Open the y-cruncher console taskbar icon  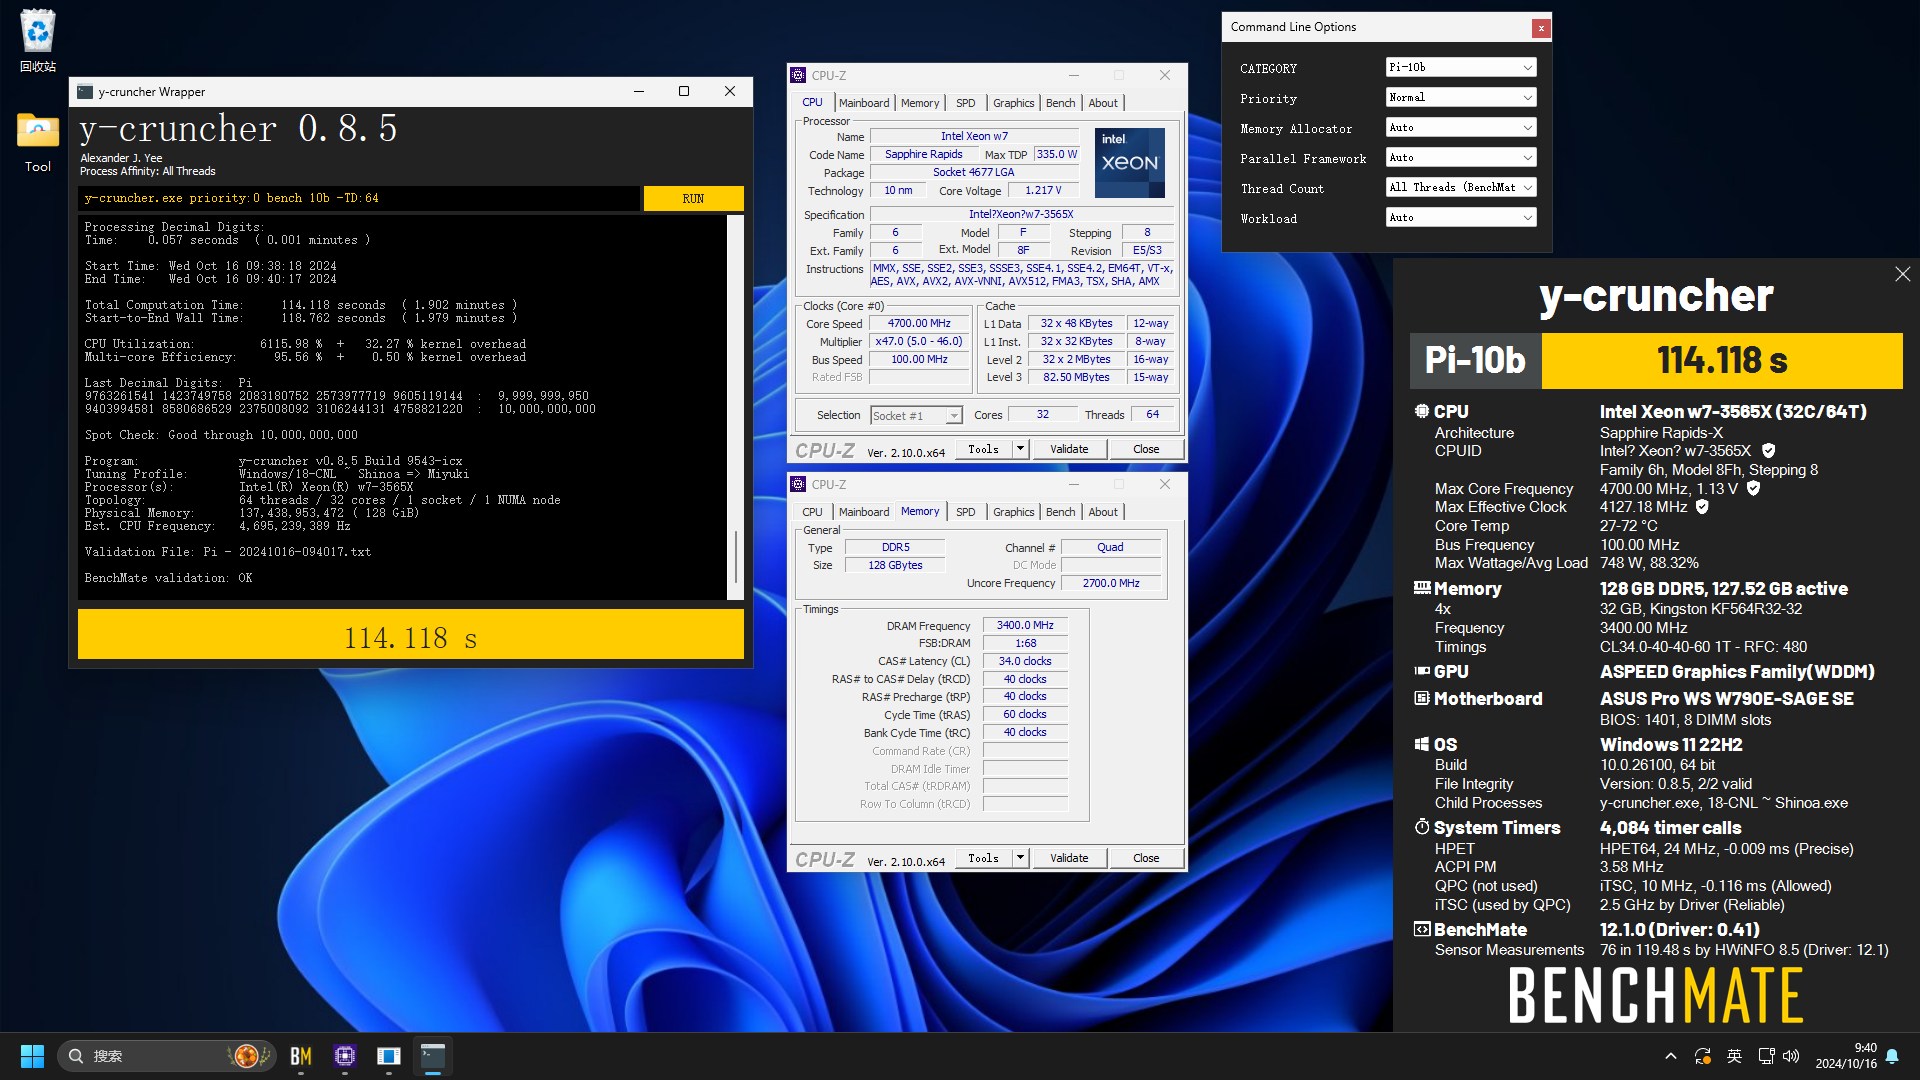[432, 1056]
